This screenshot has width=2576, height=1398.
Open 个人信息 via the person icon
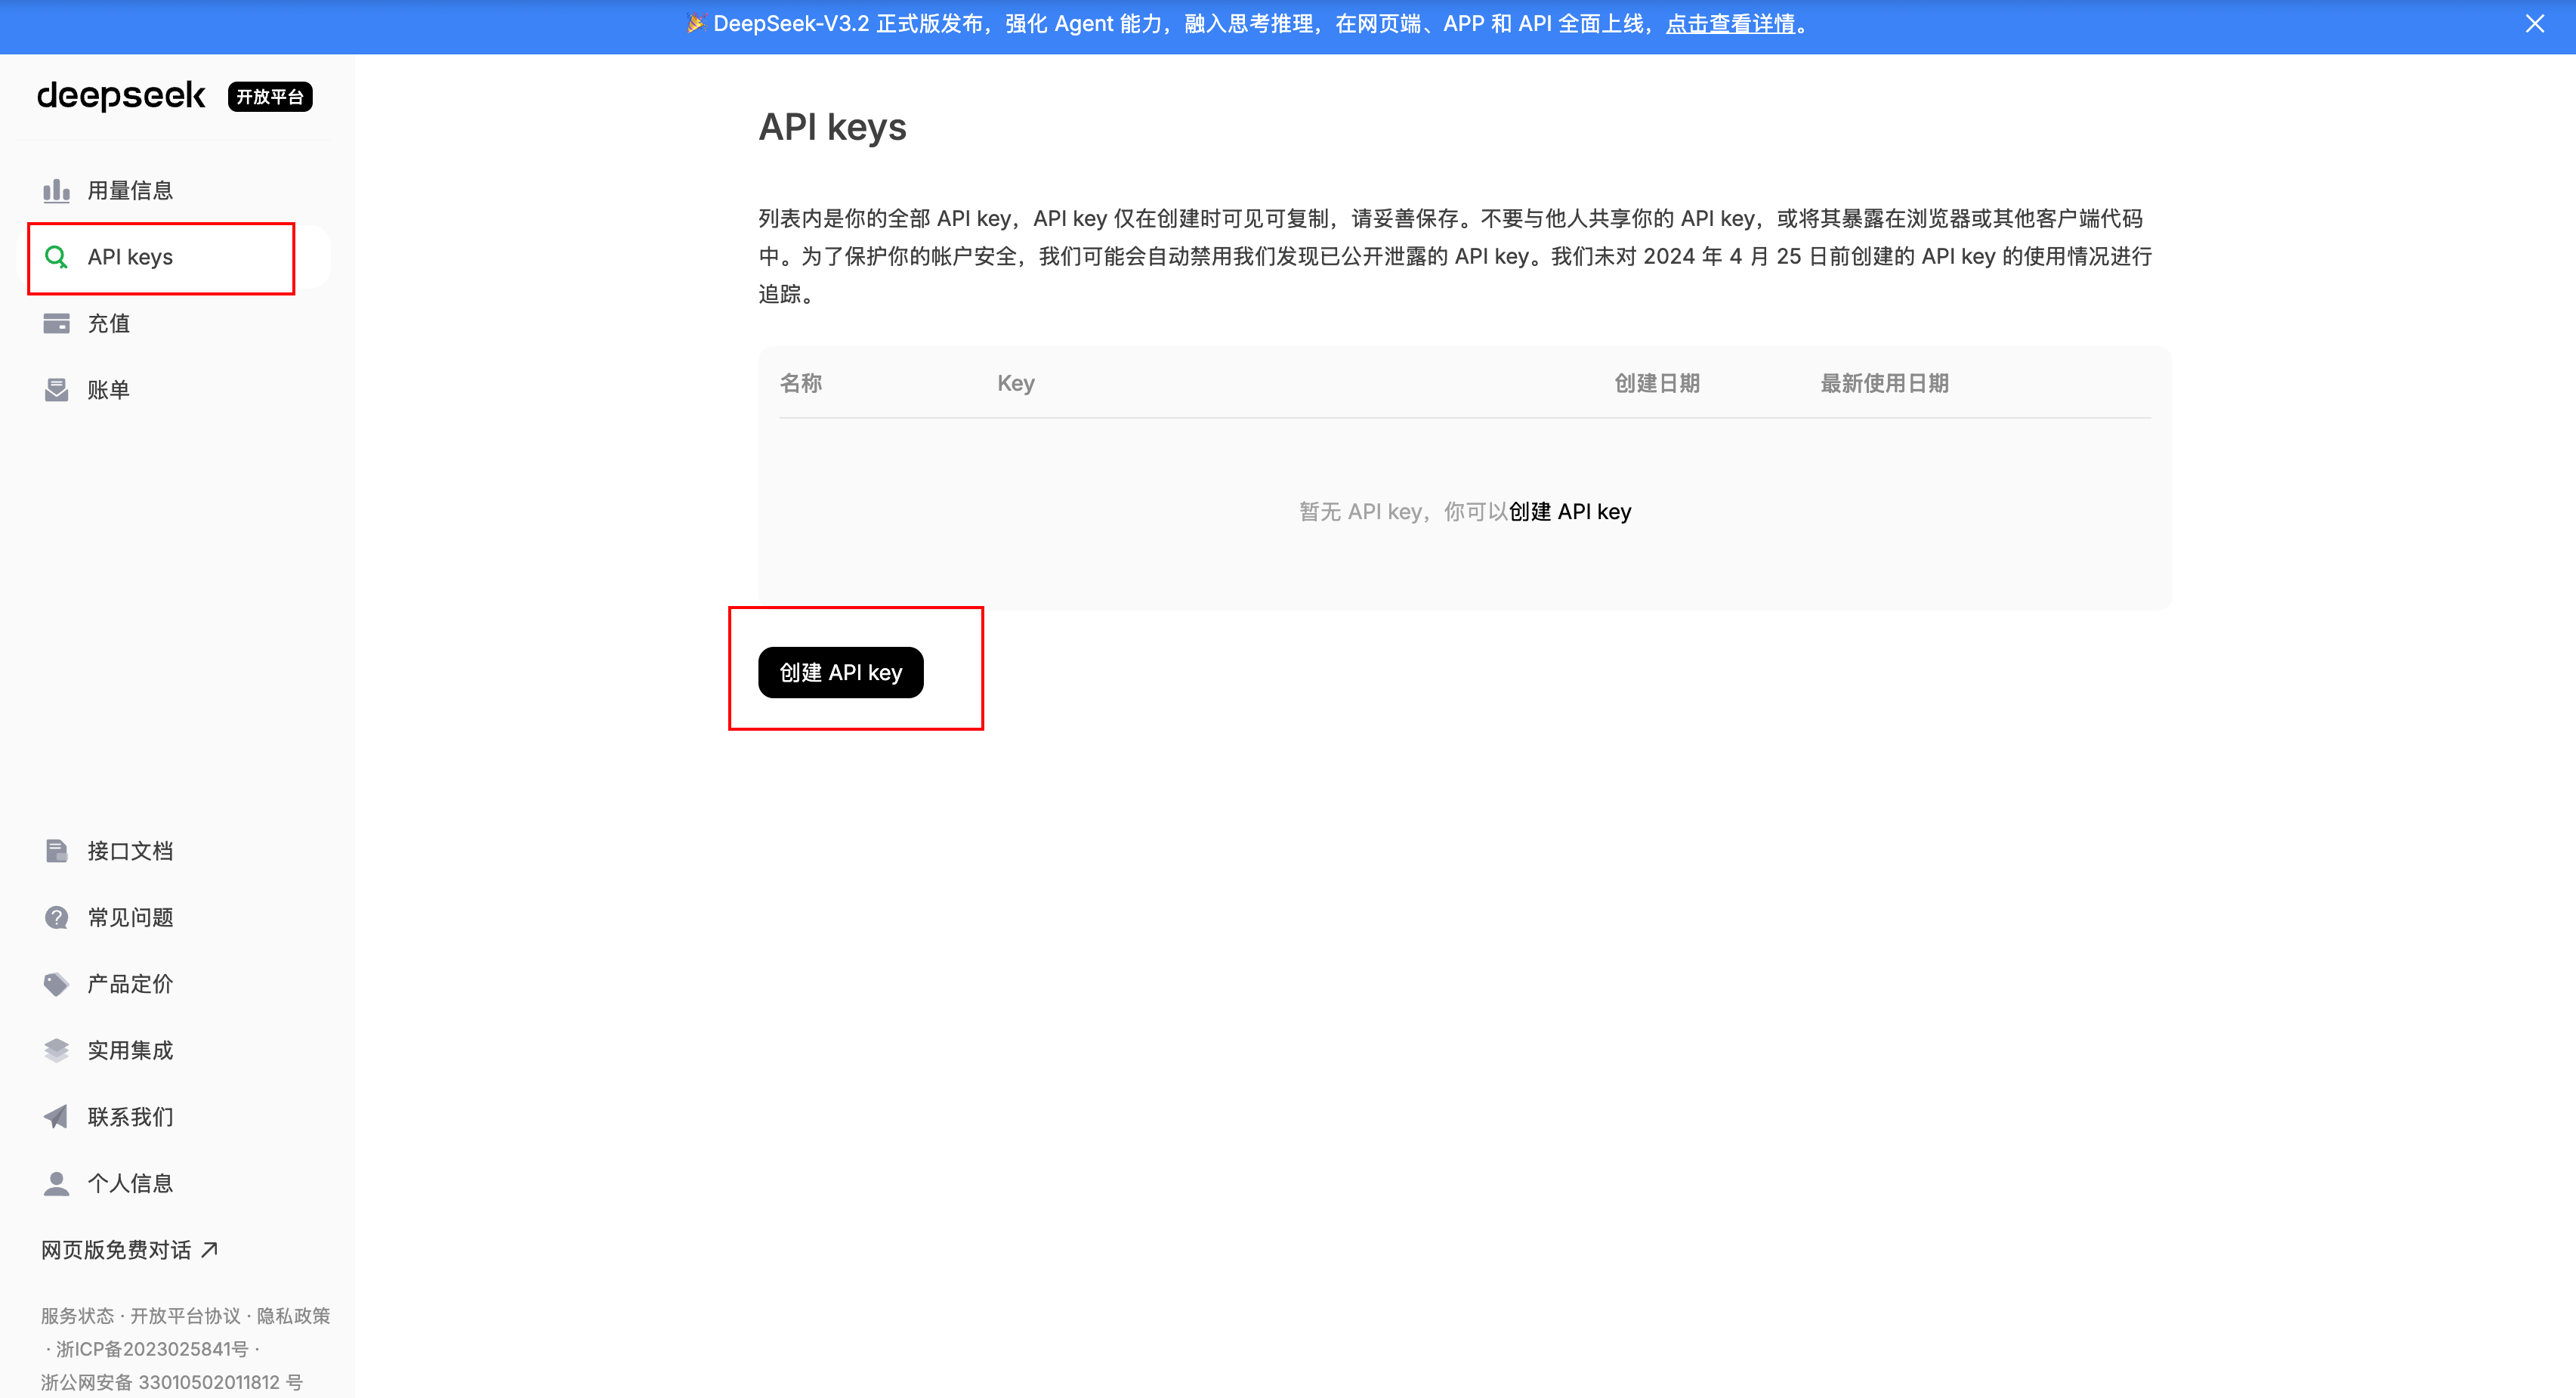coord(56,1183)
